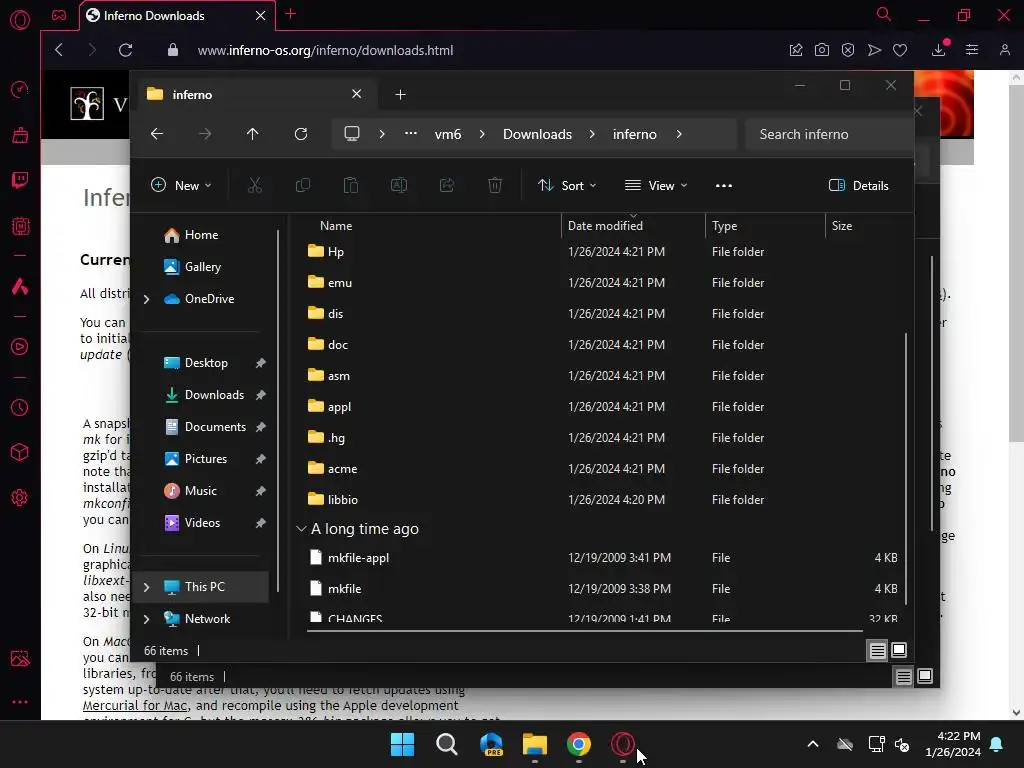The image size is (1024, 768).
Task: Click the Search inferno field
Action: (829, 134)
